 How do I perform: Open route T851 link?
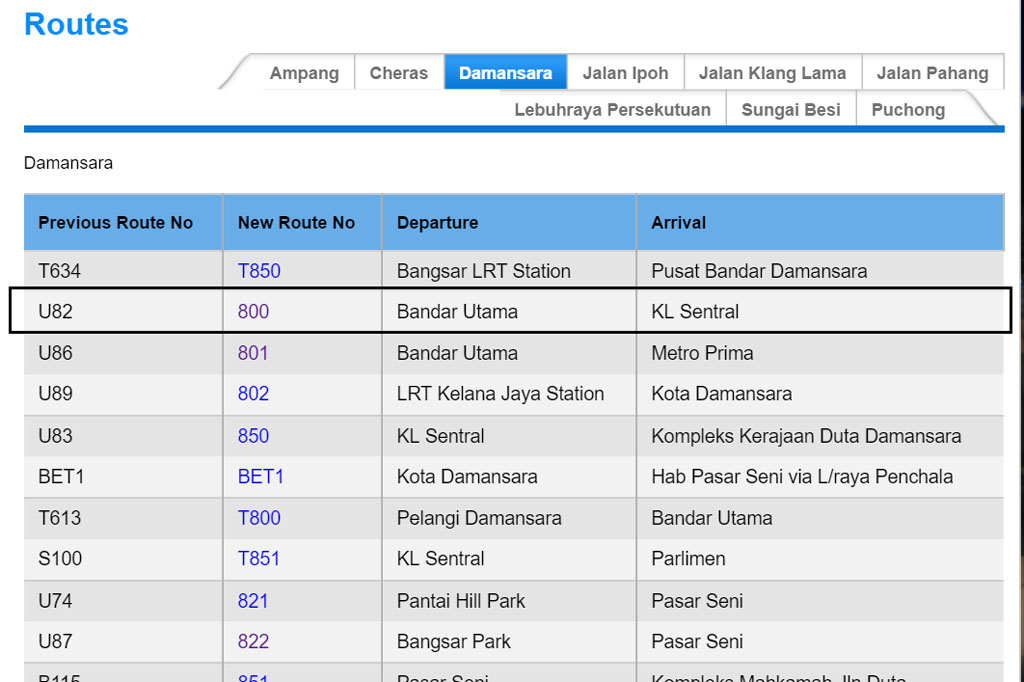(259, 559)
